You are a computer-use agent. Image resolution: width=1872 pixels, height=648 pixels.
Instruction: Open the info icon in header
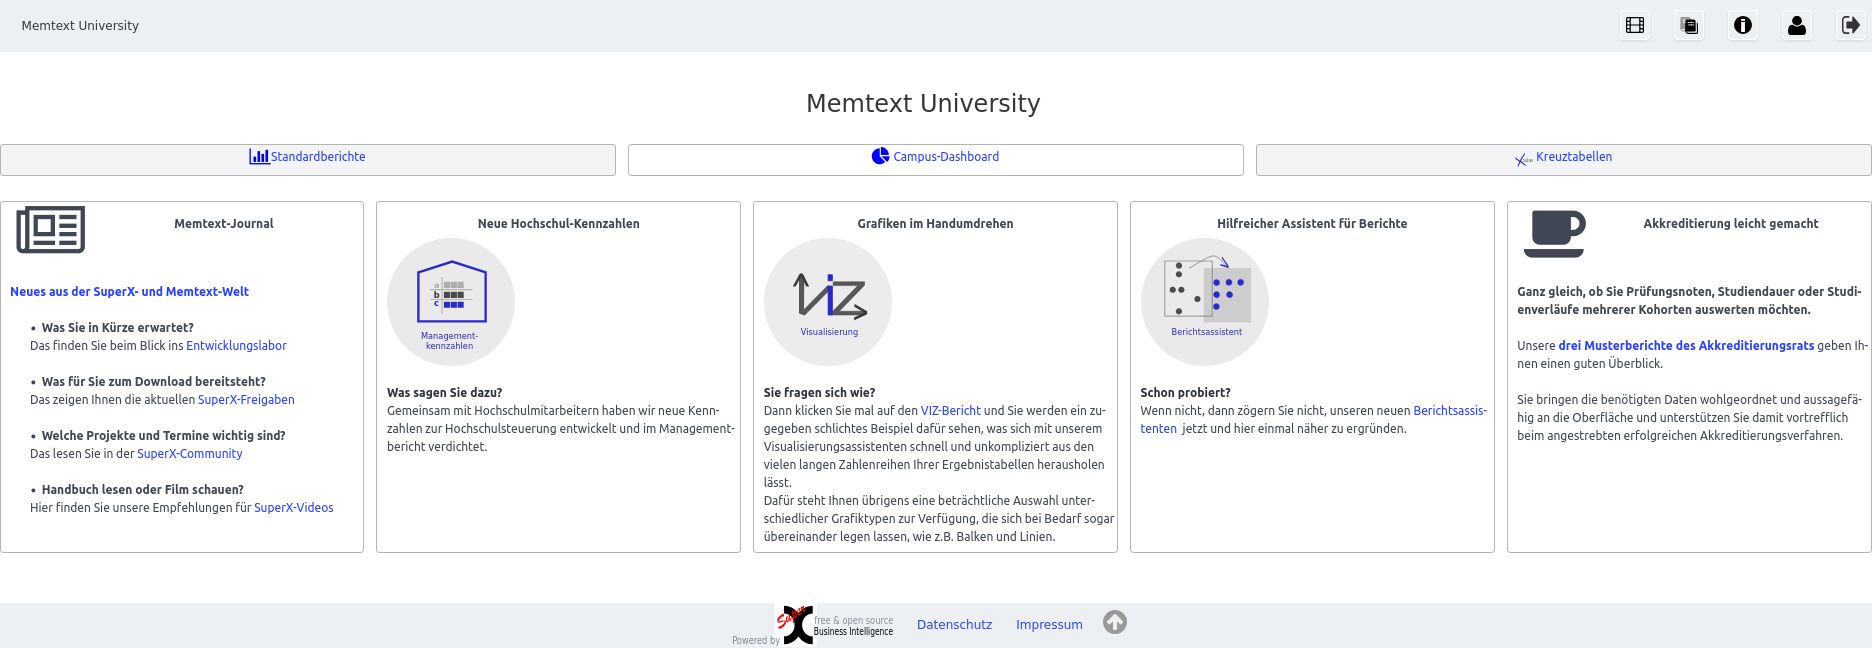tap(1743, 26)
